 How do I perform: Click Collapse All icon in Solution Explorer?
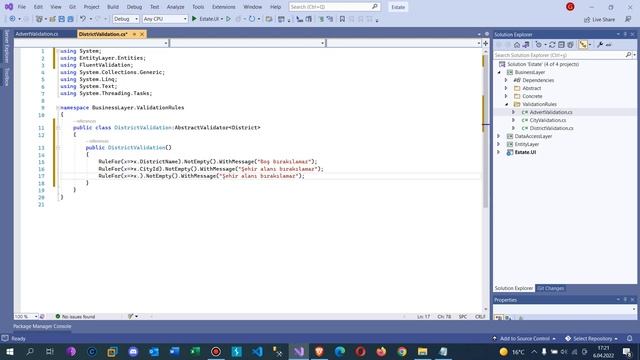tap(561, 45)
